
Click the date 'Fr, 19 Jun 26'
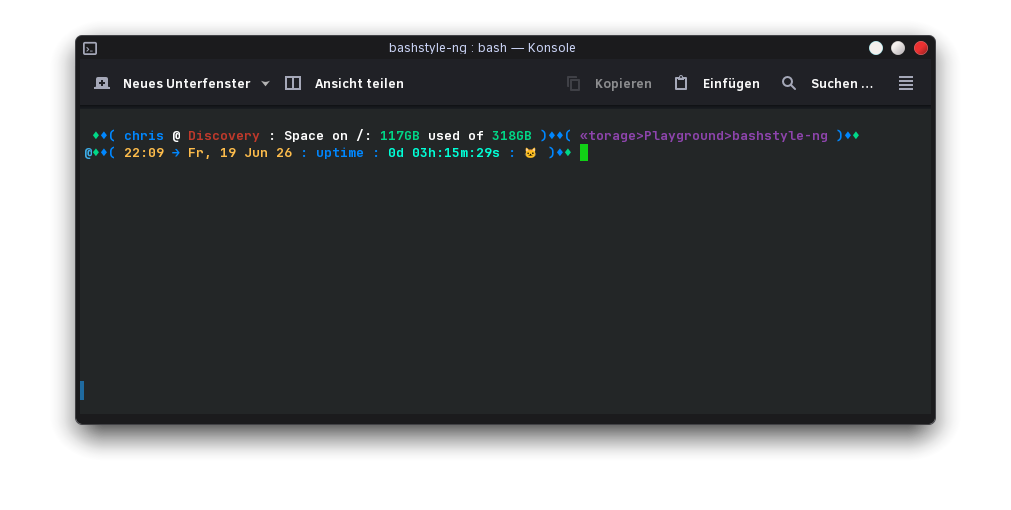240,153
